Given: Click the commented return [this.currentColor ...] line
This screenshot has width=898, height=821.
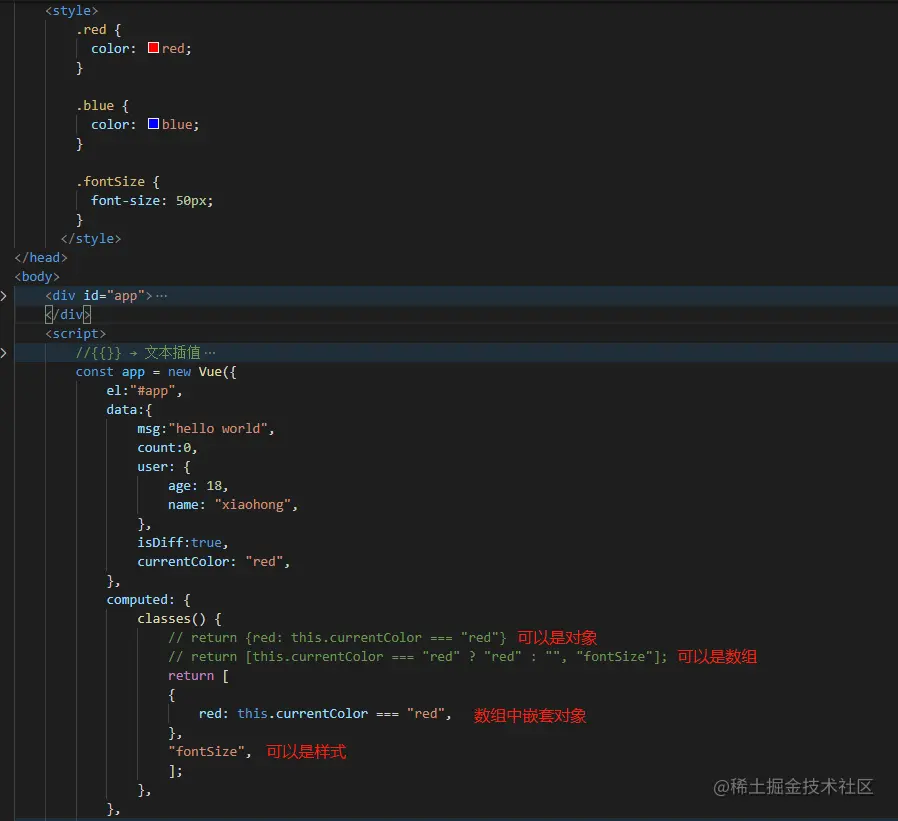Looking at the screenshot, I should [418, 657].
